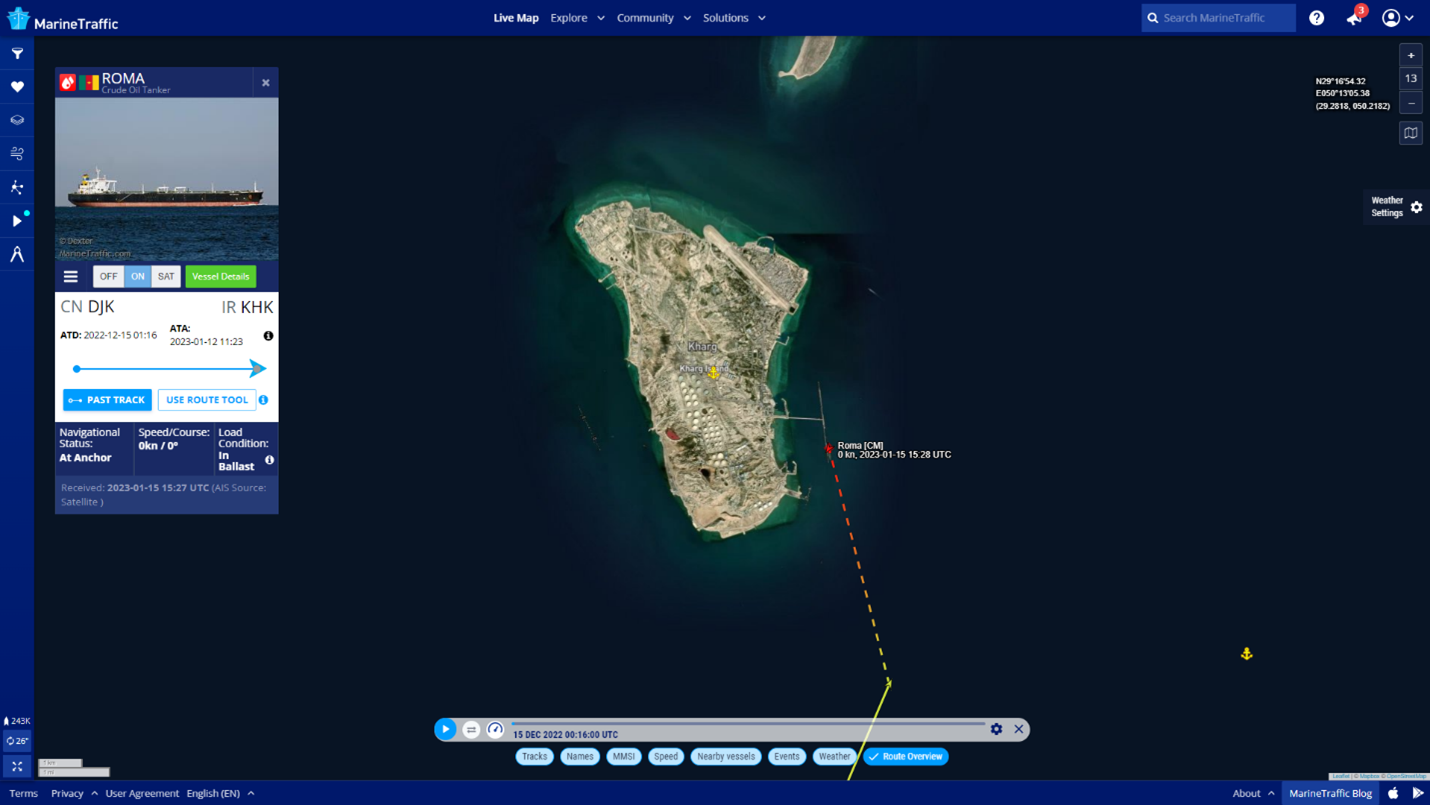The height and width of the screenshot is (805, 1430).
Task: Expand English (EN) language selector
Action: (x=221, y=793)
